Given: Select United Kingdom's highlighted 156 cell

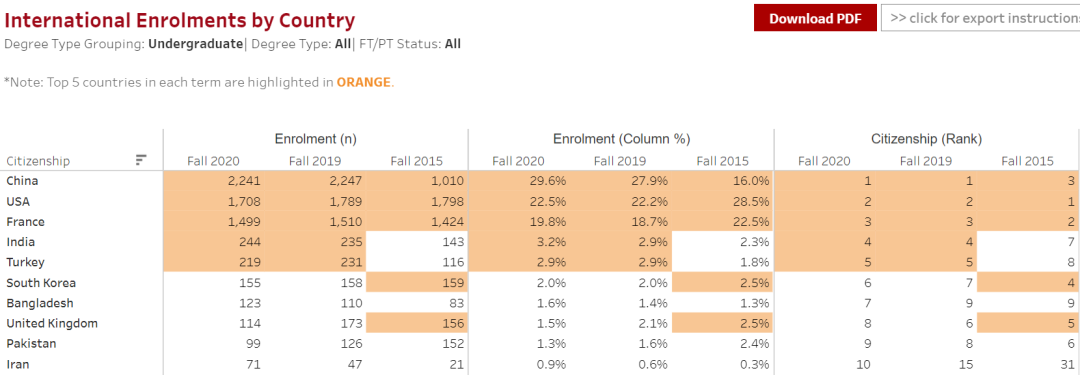Looking at the screenshot, I should pyautogui.click(x=417, y=323).
